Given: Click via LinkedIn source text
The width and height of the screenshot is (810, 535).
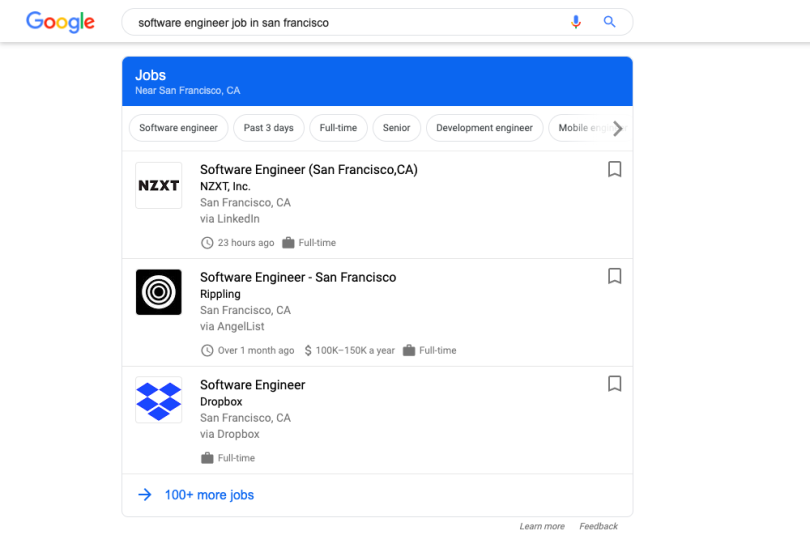Looking at the screenshot, I should click(230, 219).
